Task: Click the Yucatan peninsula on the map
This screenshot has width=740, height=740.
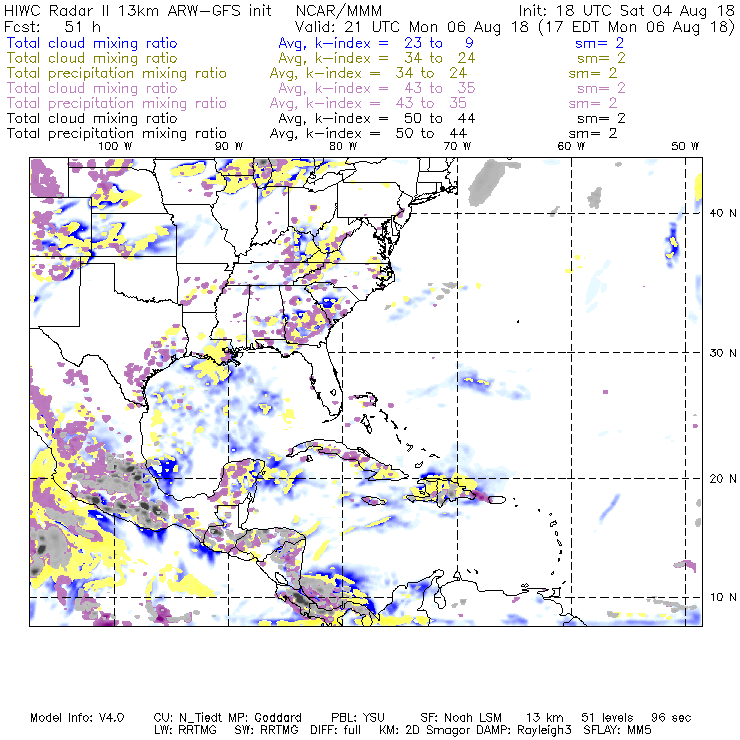Action: click(x=241, y=481)
